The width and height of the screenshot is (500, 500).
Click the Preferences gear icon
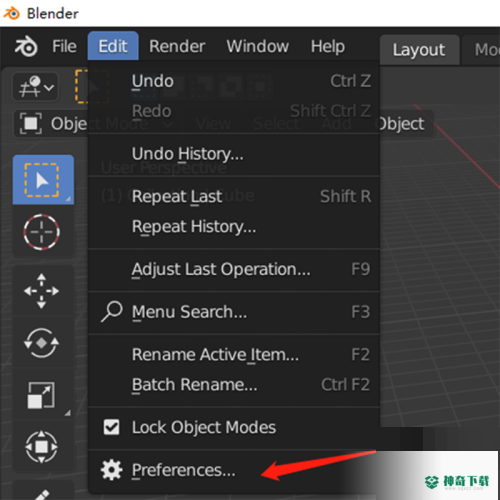[111, 470]
